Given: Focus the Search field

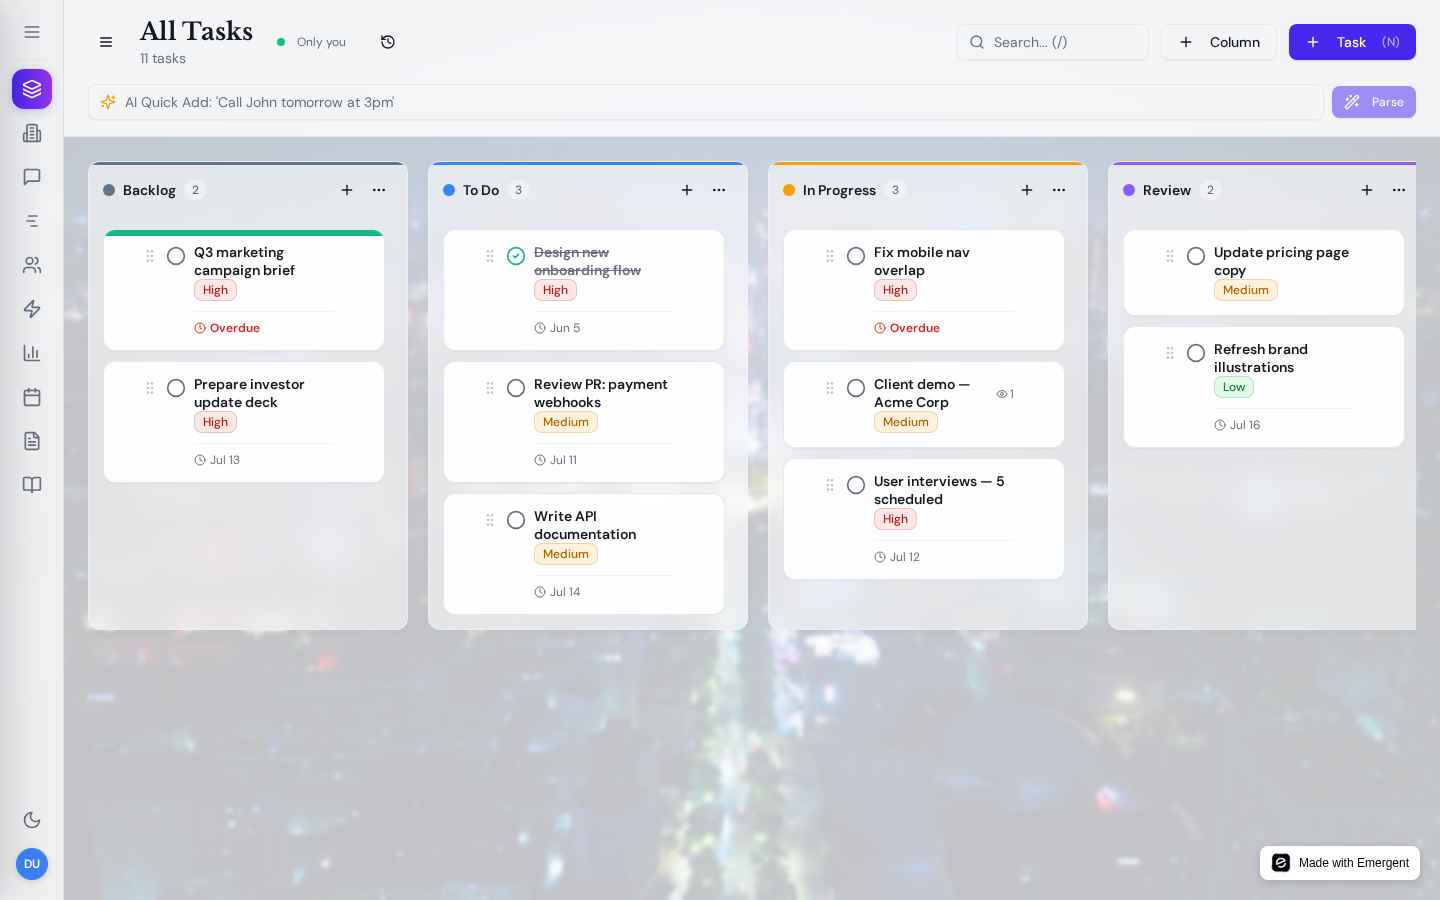Looking at the screenshot, I should (1053, 42).
